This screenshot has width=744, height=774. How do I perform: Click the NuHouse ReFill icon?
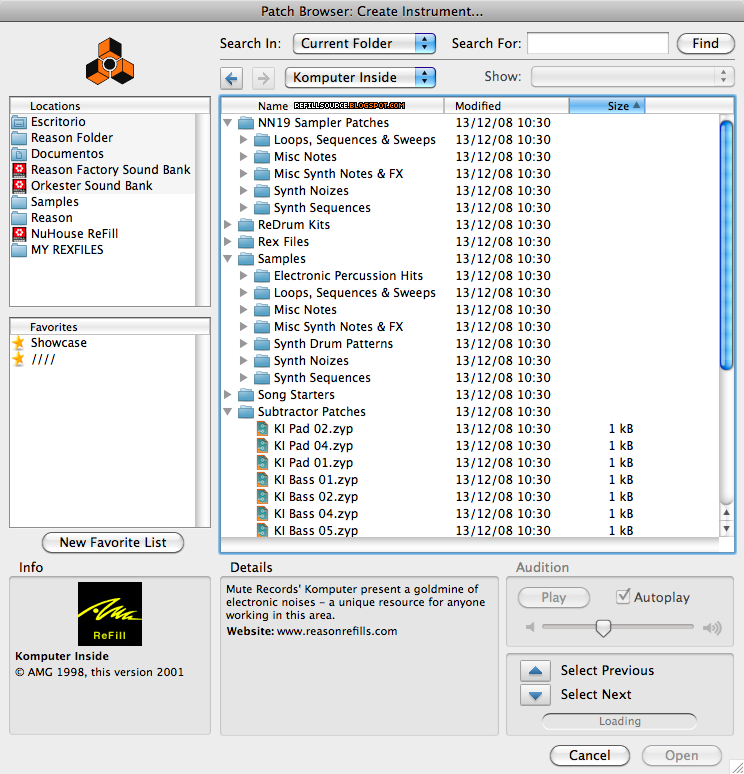19,233
